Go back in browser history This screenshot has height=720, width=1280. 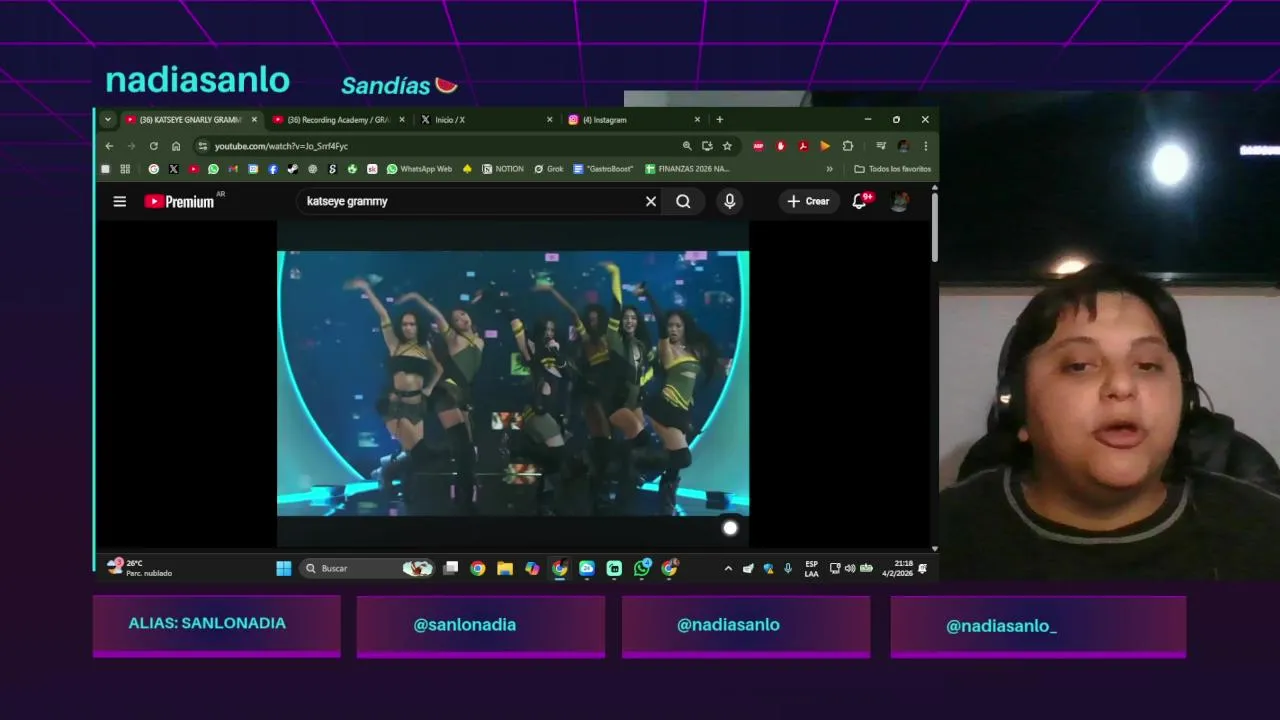pos(109,146)
